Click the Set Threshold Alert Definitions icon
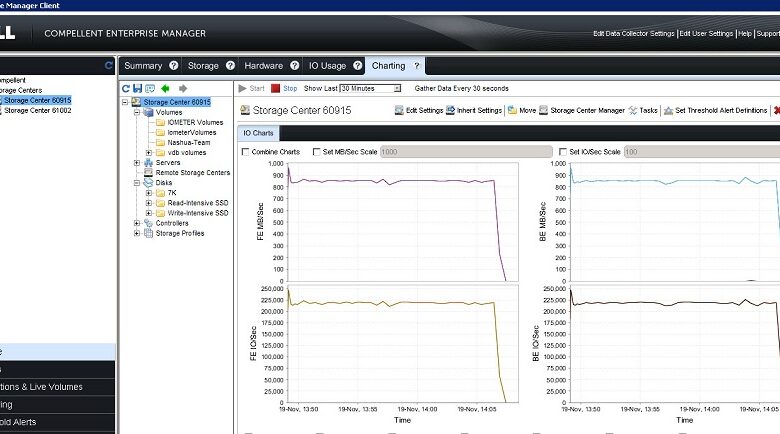This screenshot has height=434, width=780. pos(669,110)
